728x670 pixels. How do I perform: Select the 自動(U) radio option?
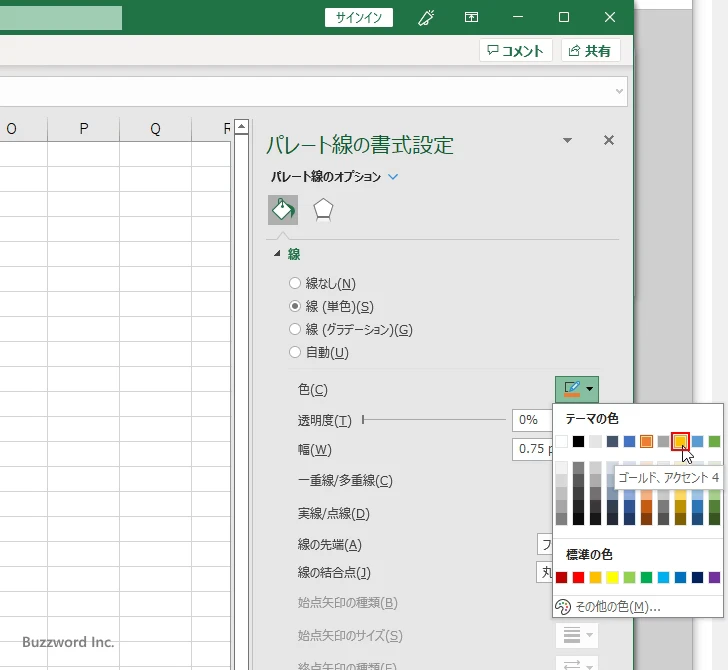click(295, 352)
